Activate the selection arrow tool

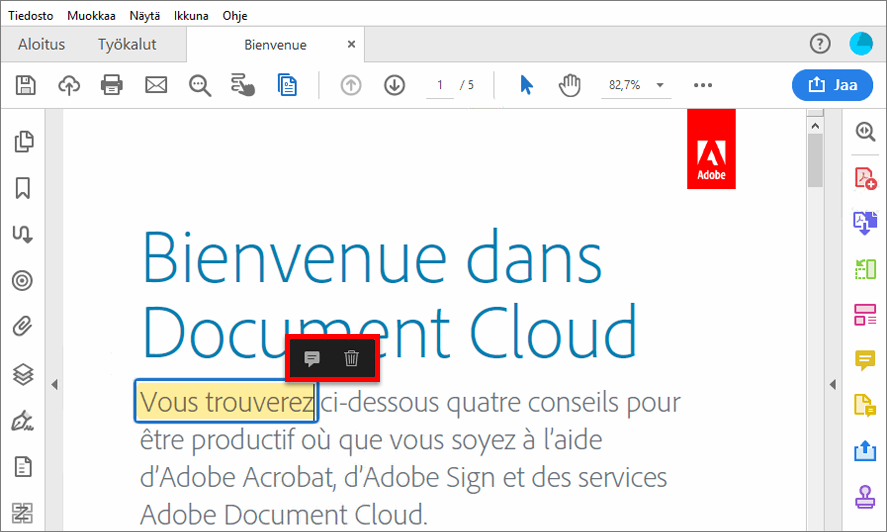click(x=526, y=85)
